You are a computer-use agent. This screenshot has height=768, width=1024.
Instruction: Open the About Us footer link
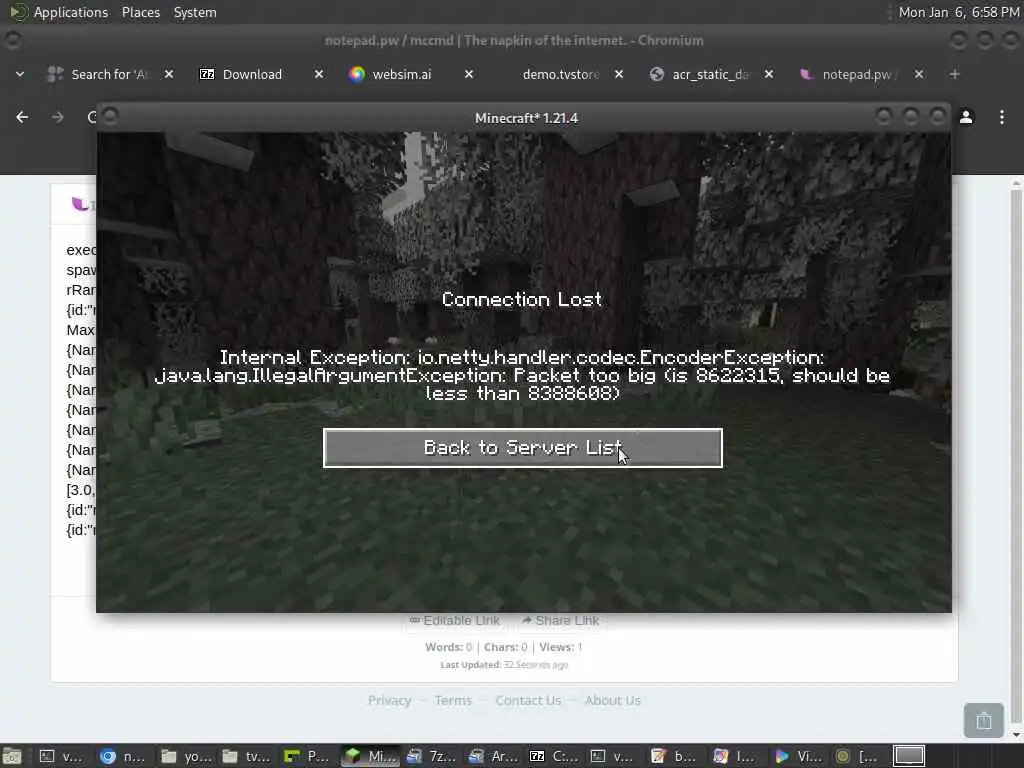[613, 701]
